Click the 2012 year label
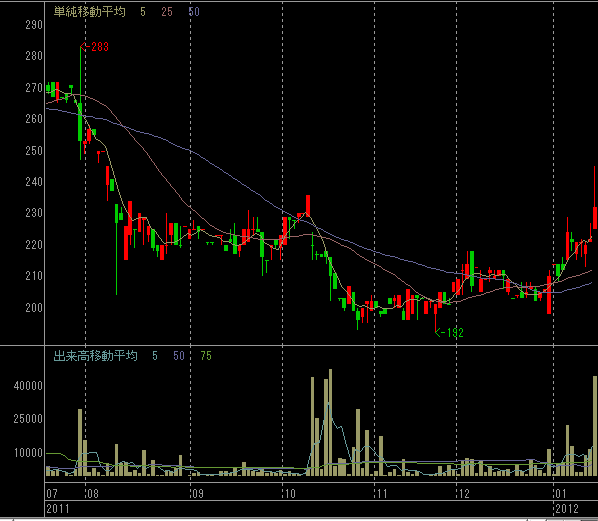The image size is (598, 521). [x=567, y=509]
